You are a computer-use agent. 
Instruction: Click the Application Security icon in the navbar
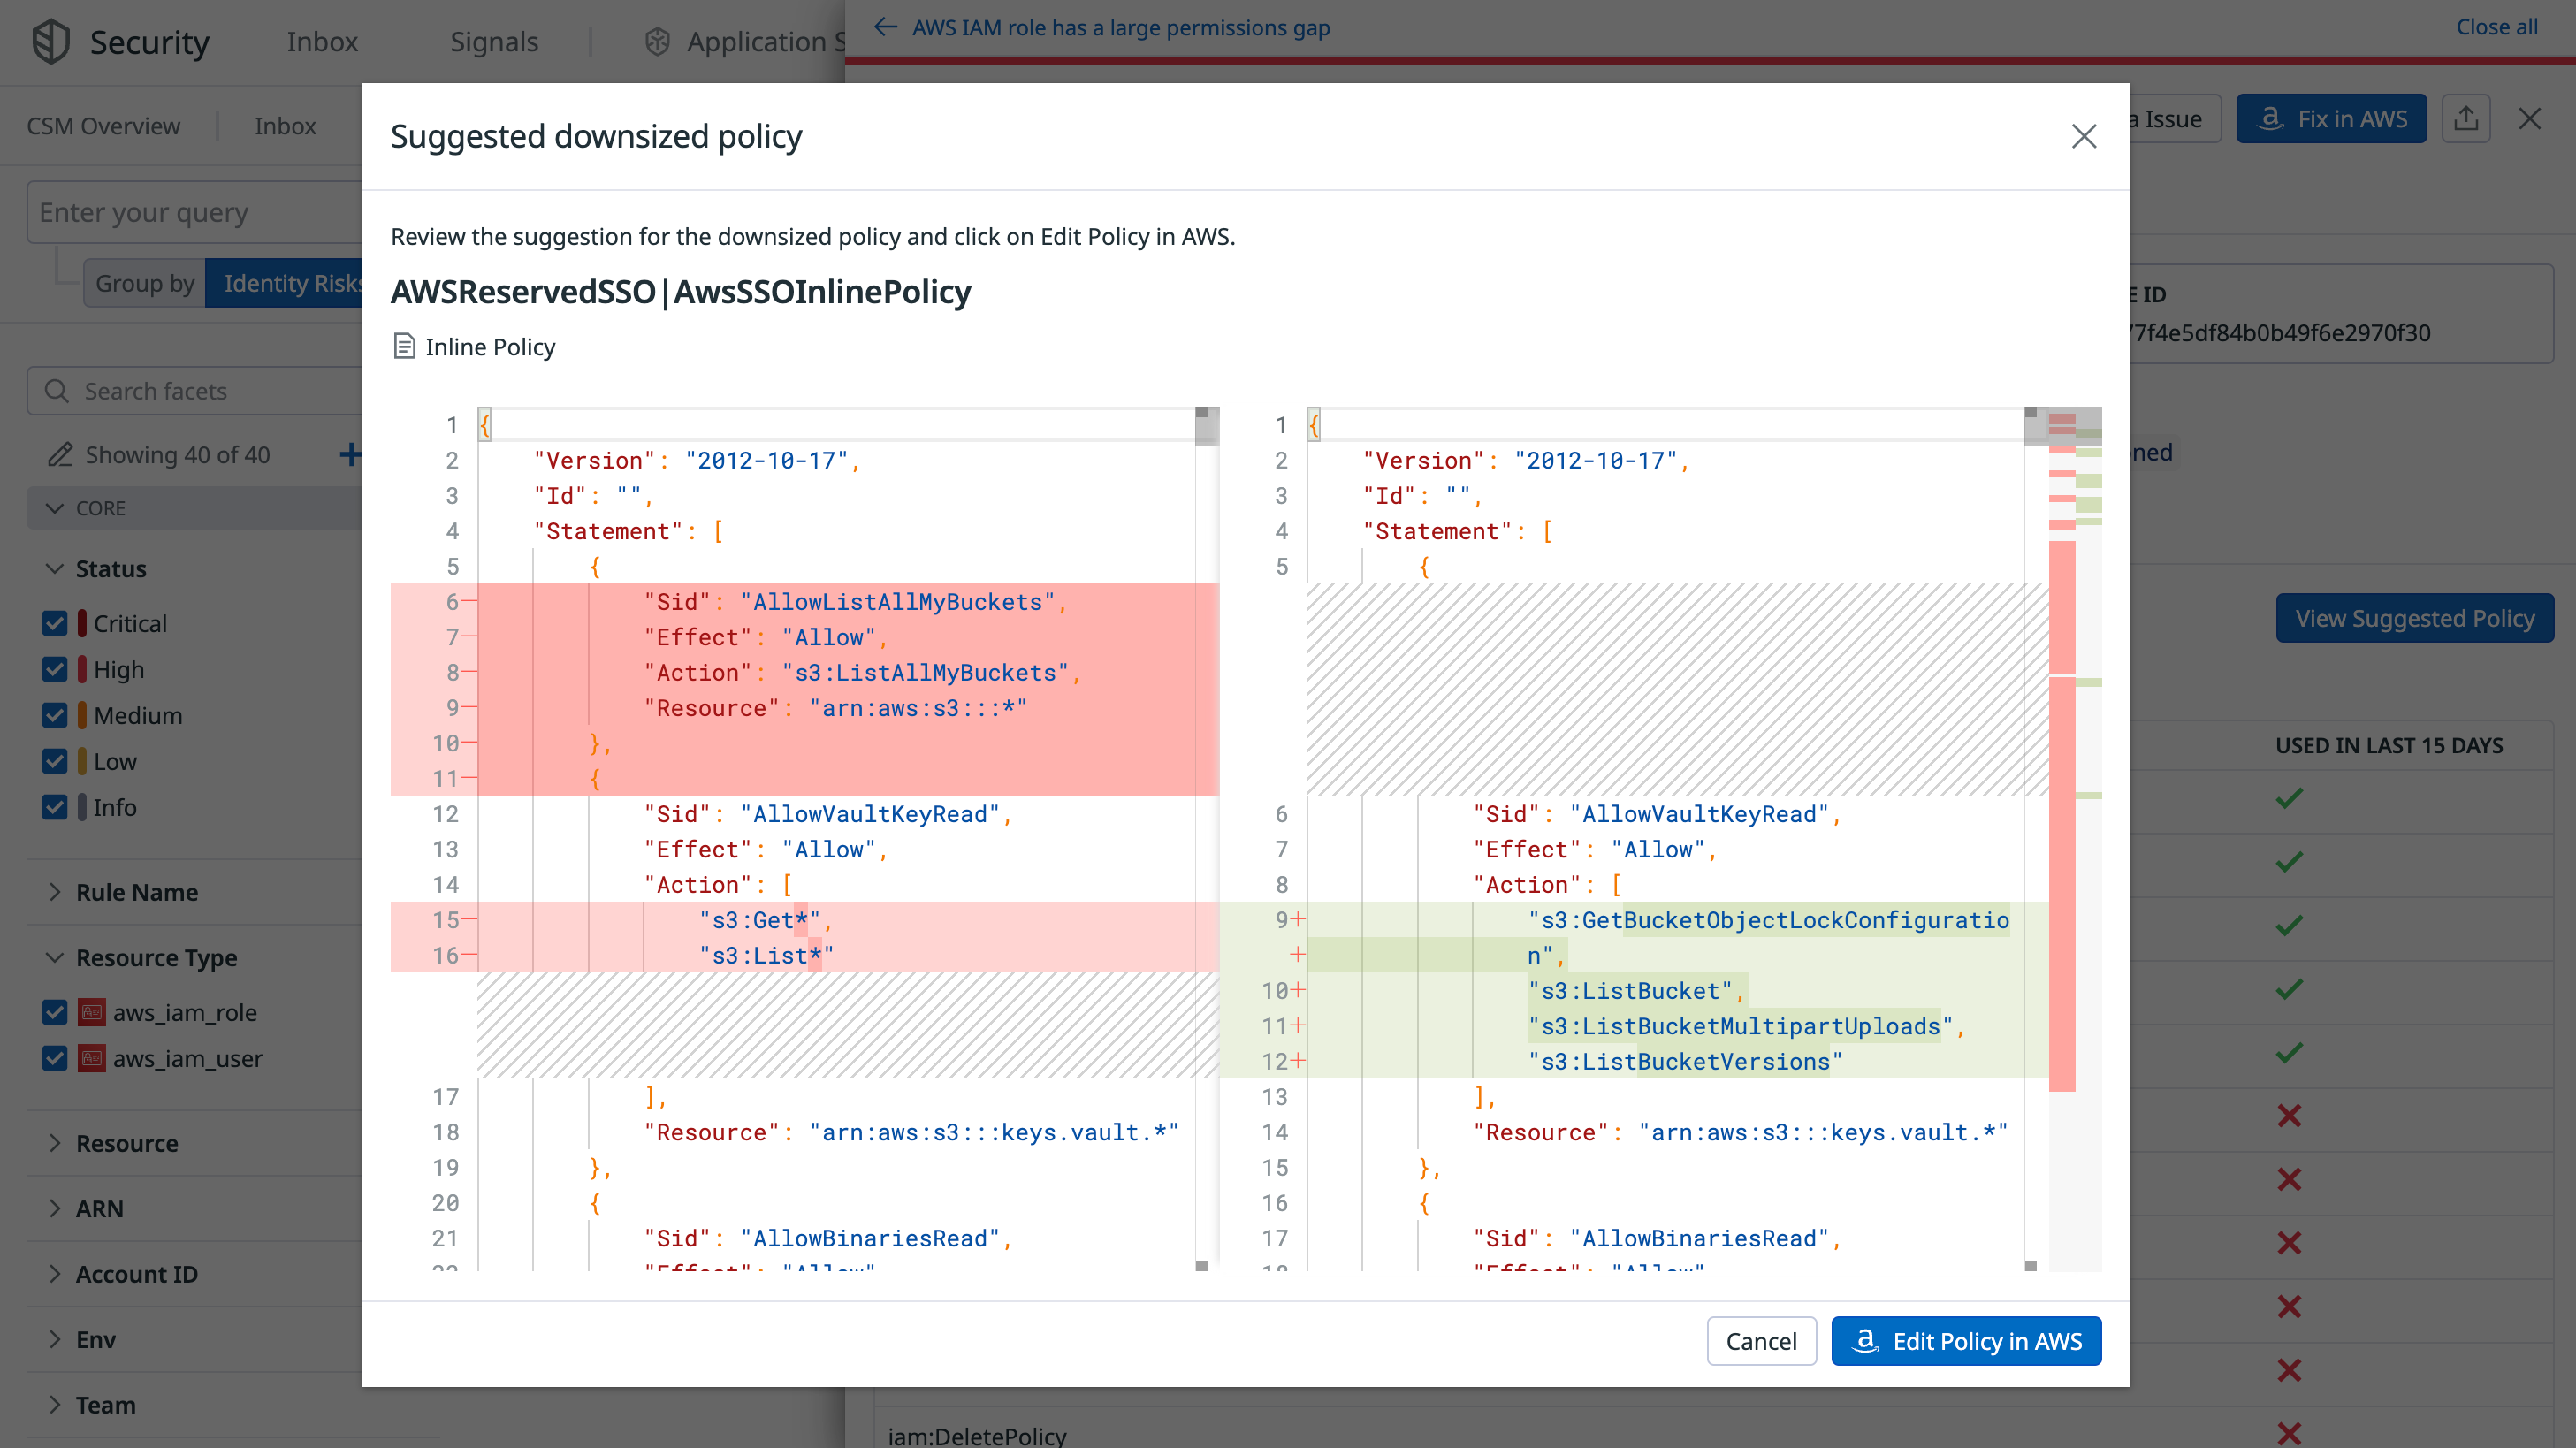[657, 42]
